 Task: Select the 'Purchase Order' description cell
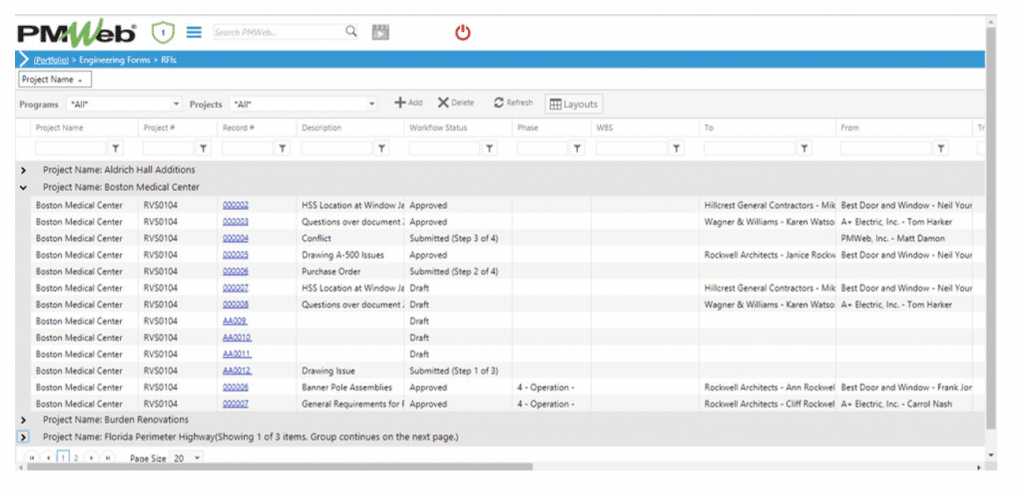(x=351, y=272)
